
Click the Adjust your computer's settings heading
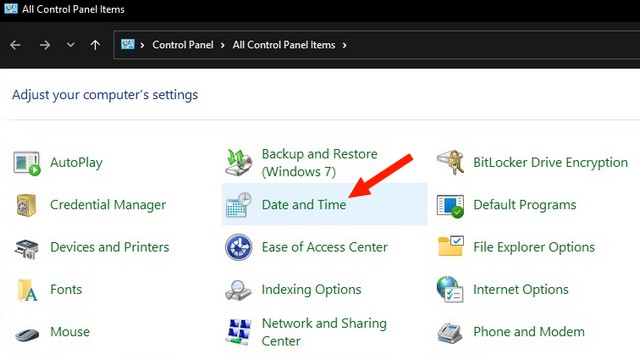(x=105, y=95)
